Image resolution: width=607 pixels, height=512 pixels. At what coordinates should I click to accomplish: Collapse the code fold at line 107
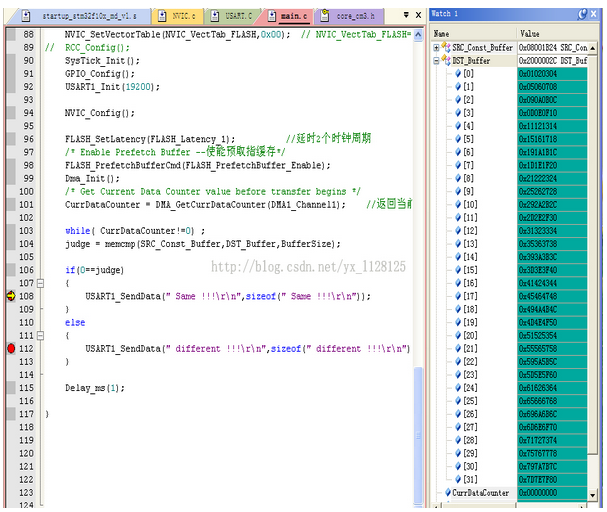40,283
